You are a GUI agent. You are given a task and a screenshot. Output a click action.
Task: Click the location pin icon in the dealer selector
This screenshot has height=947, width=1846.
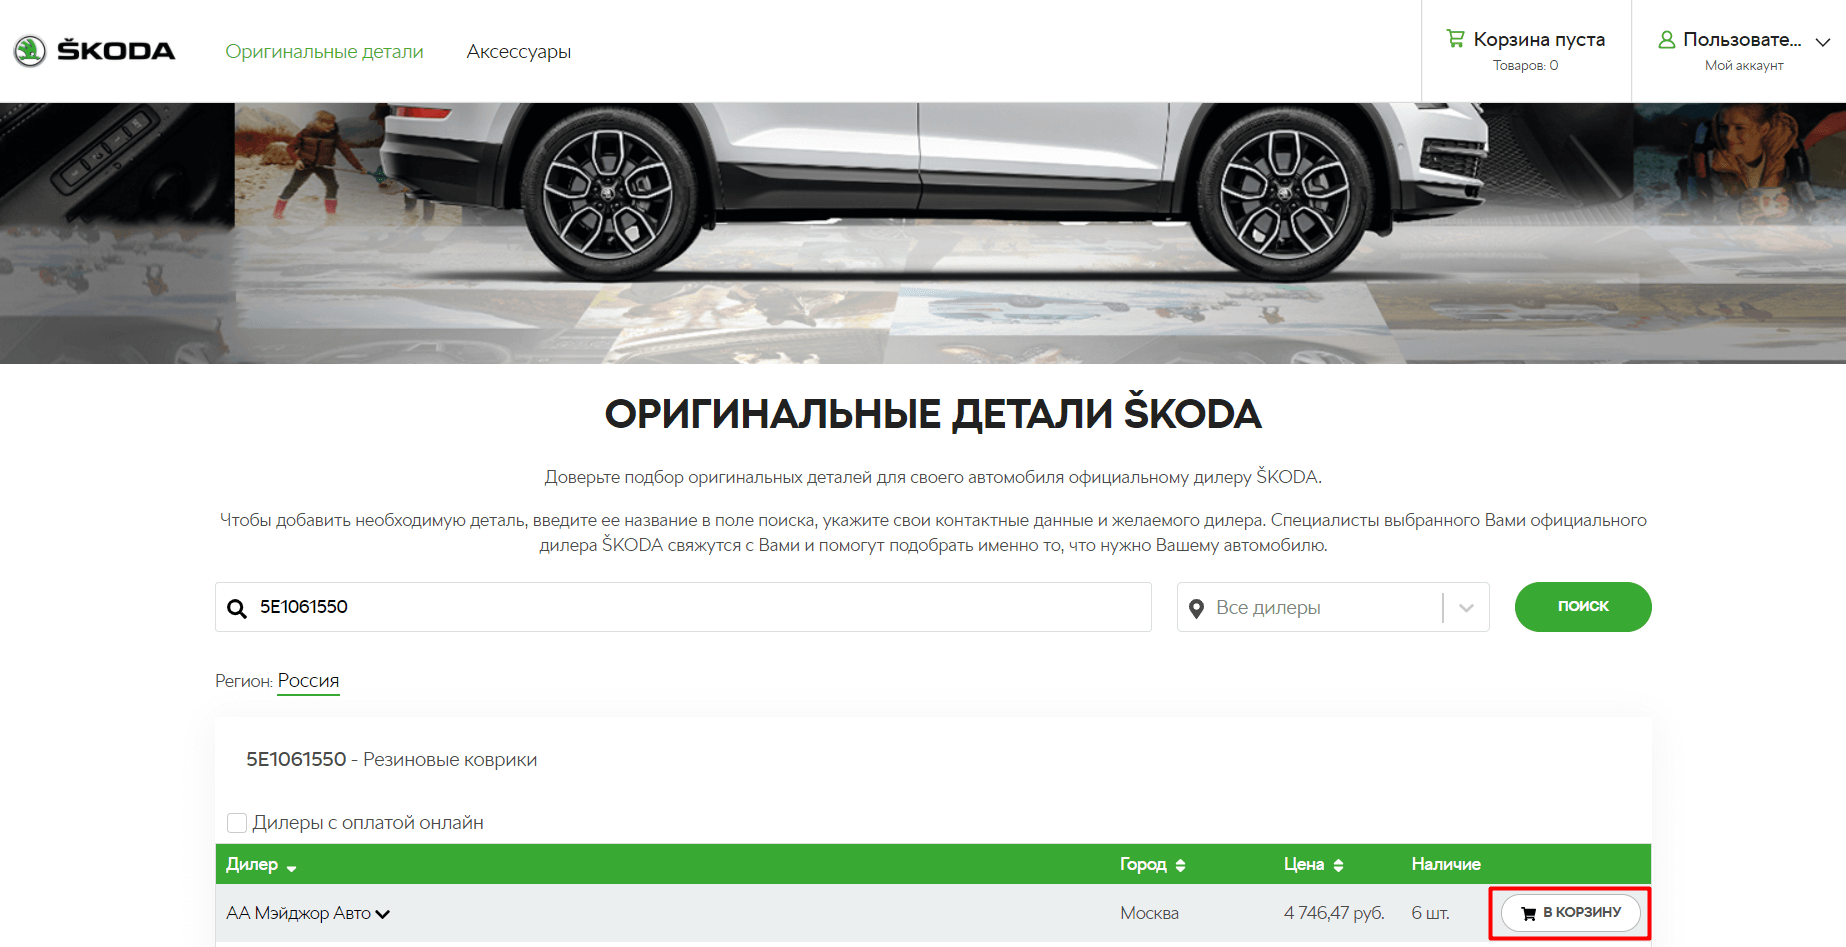[1196, 608]
